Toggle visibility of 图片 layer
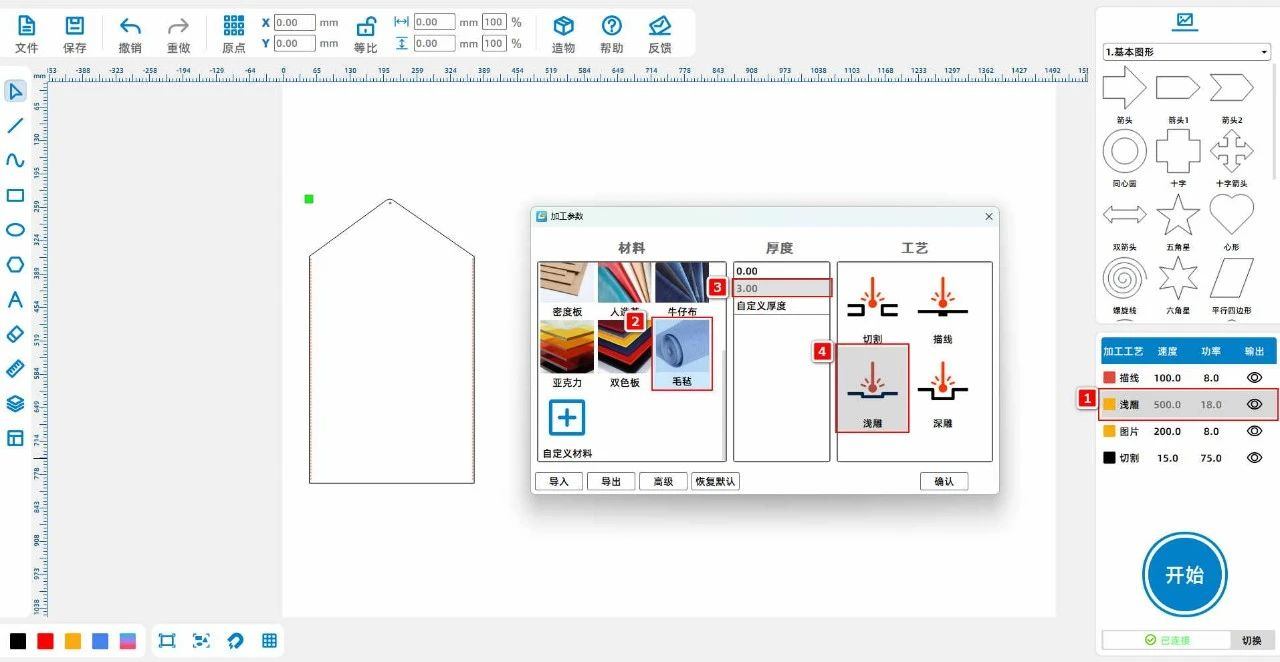Screen dimensions: 1280x662 tap(1255, 431)
